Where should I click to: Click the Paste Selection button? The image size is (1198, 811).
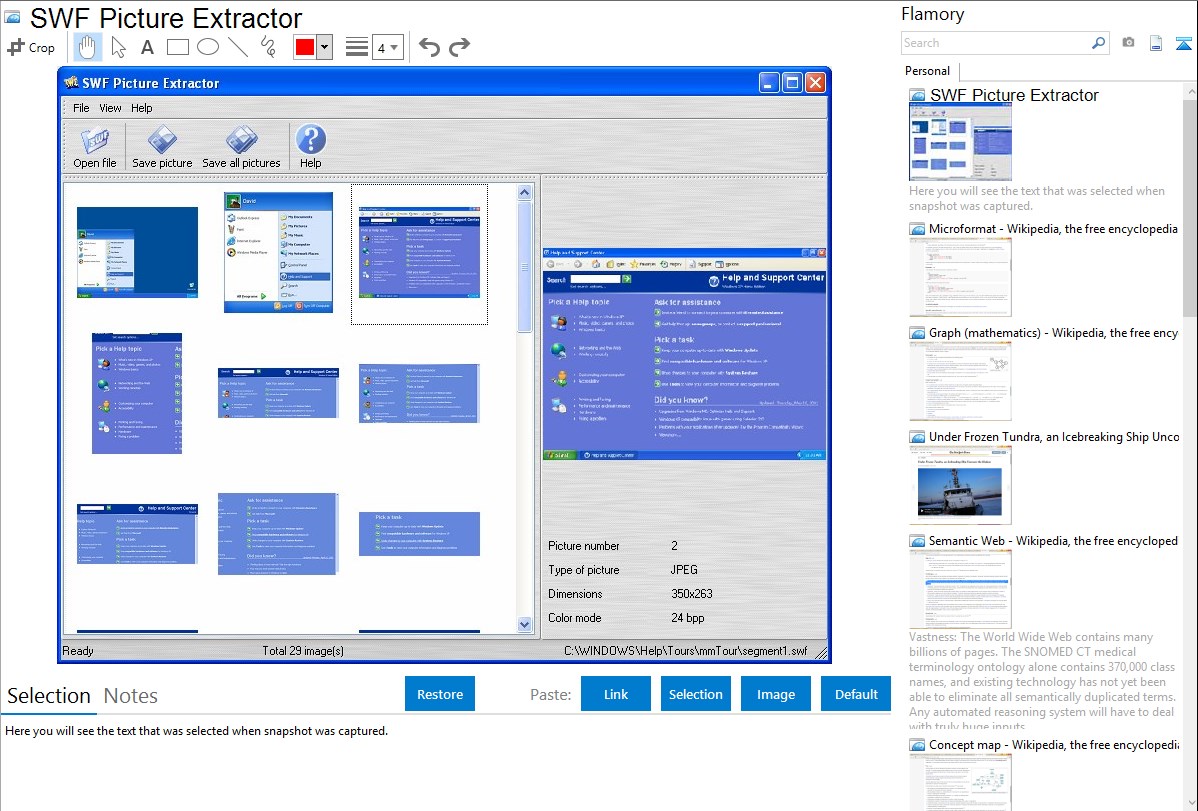pos(695,694)
